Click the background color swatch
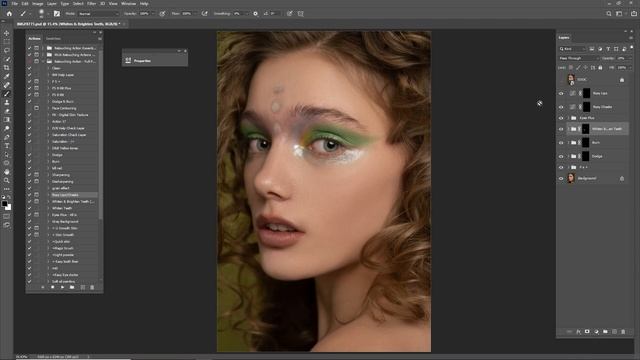This screenshot has height=360, width=640. point(8,207)
